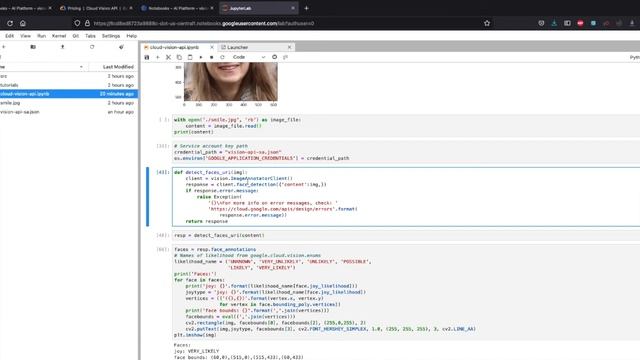Open a new browser tab
This screenshot has width=640, height=360.
(306, 8)
